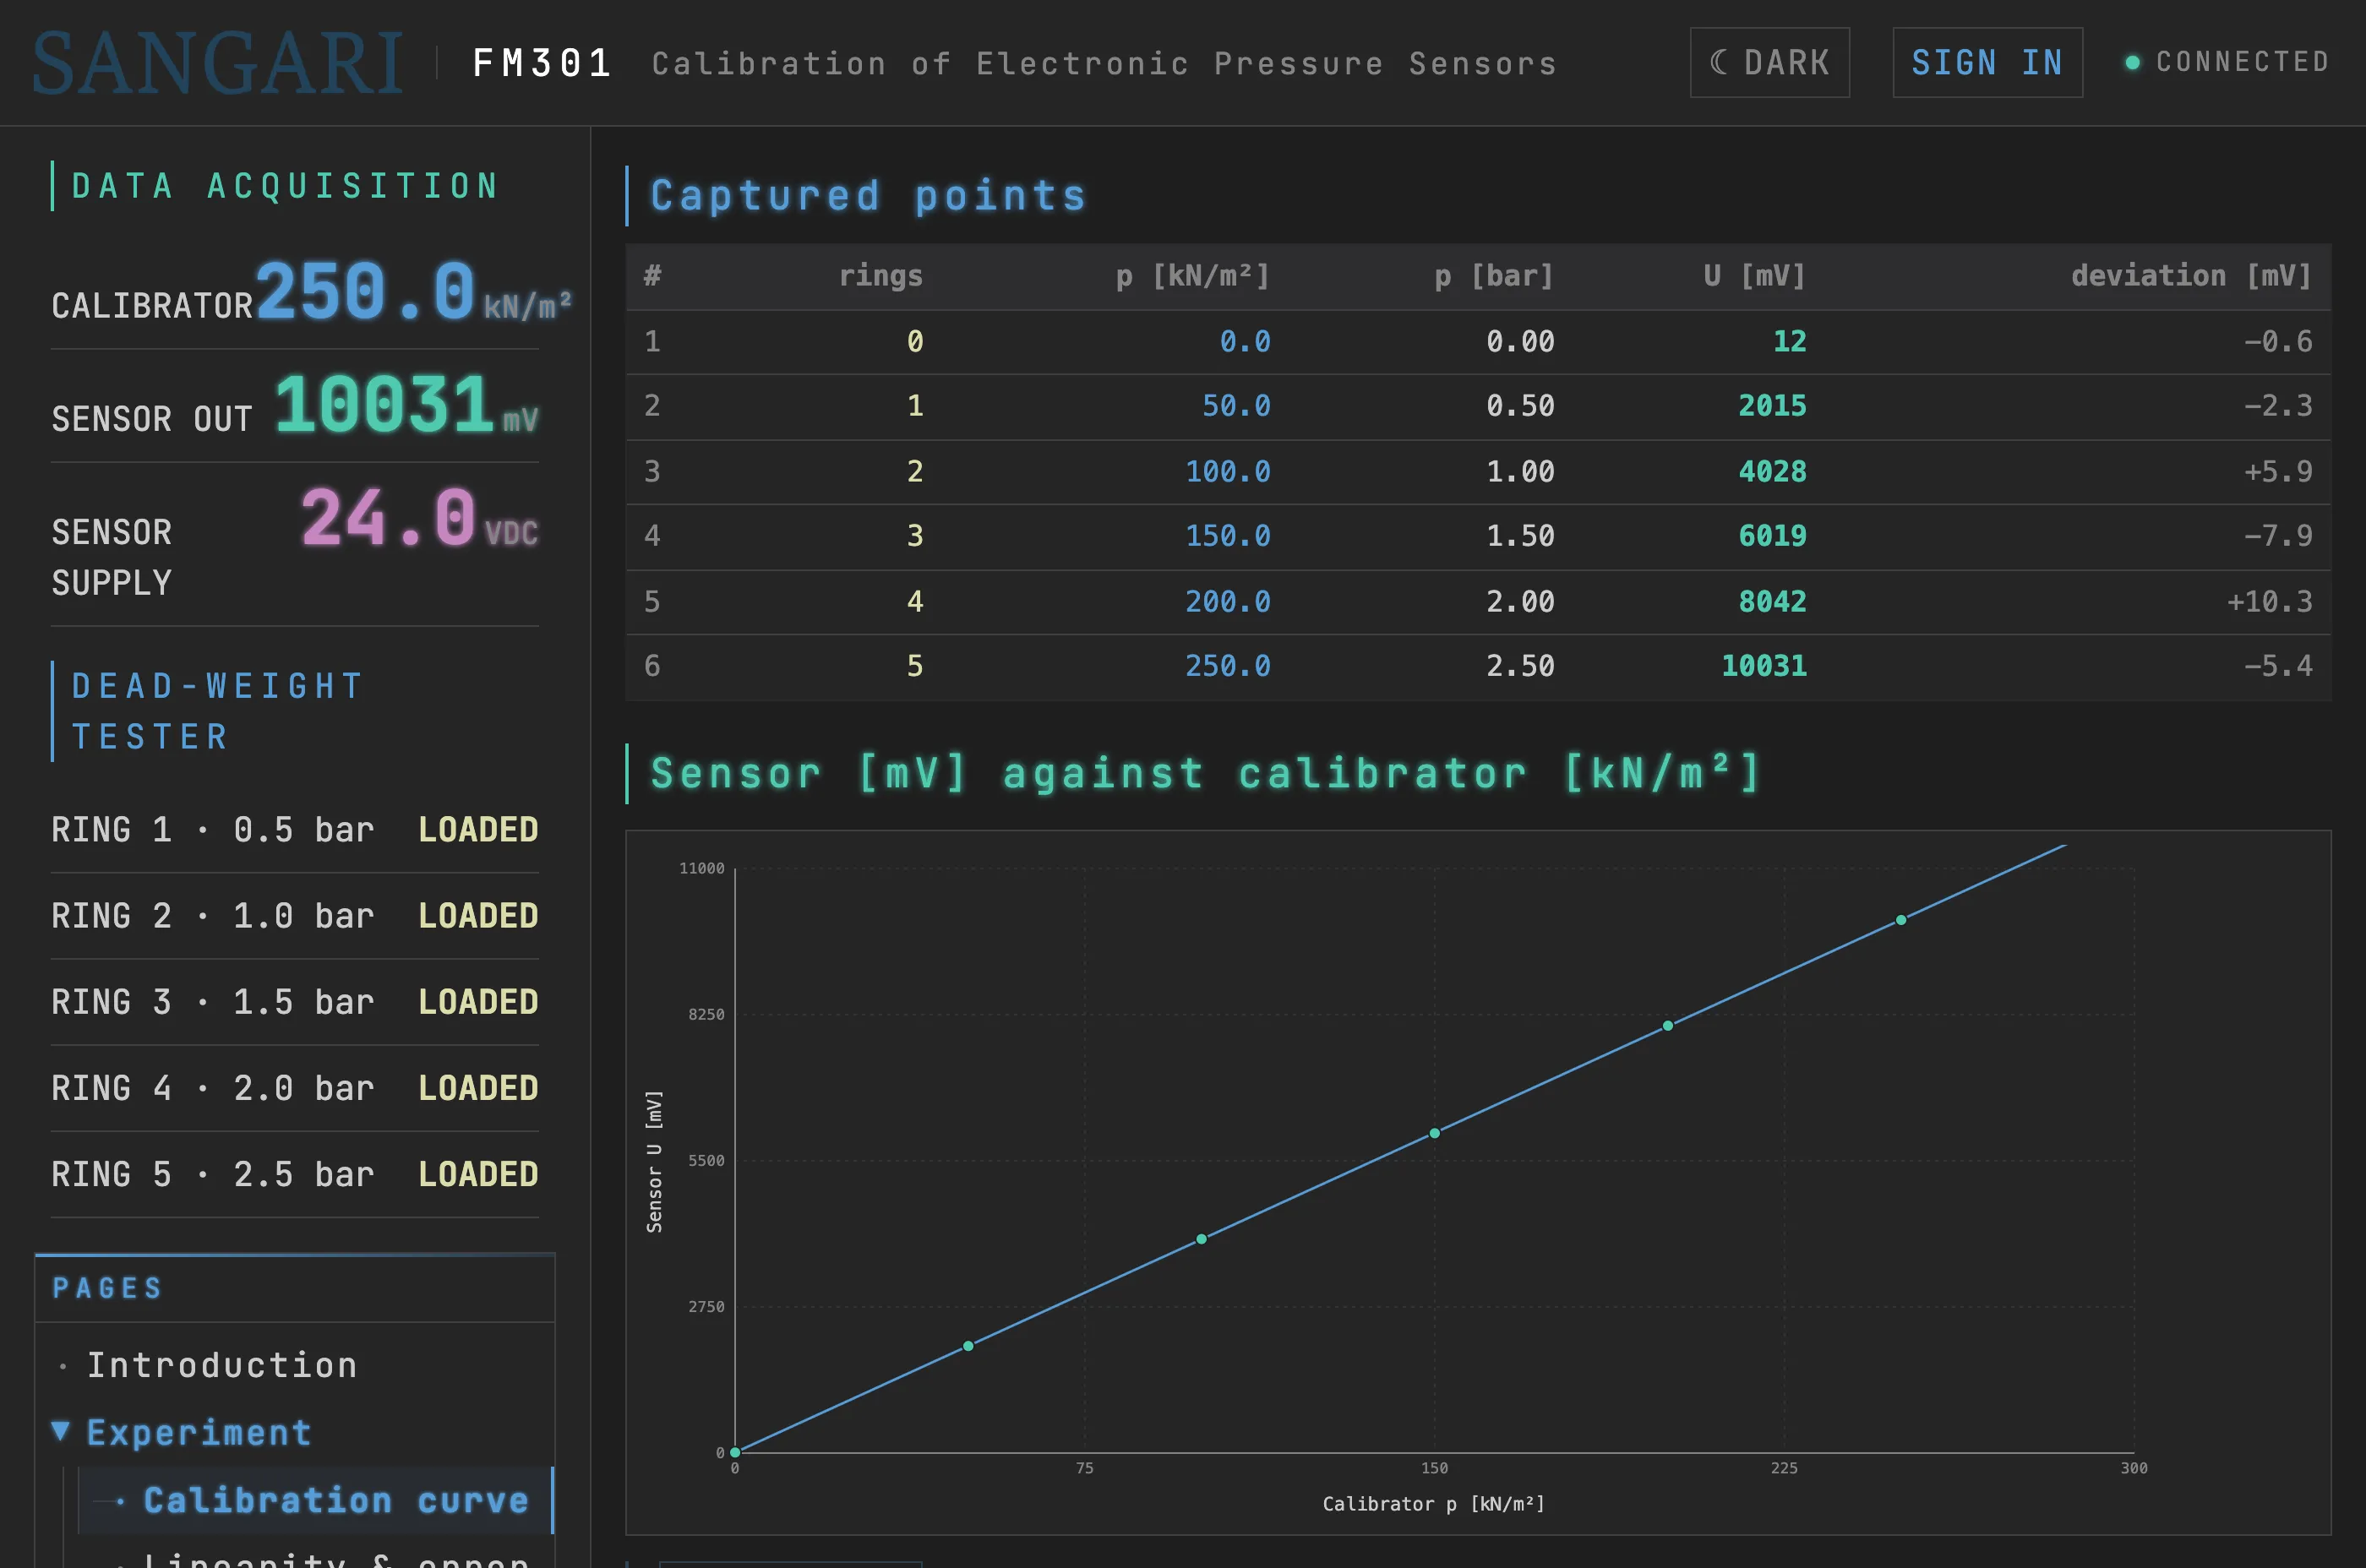Select the 10031 cell in the table
2366x1568 pixels.
(x=1764, y=666)
